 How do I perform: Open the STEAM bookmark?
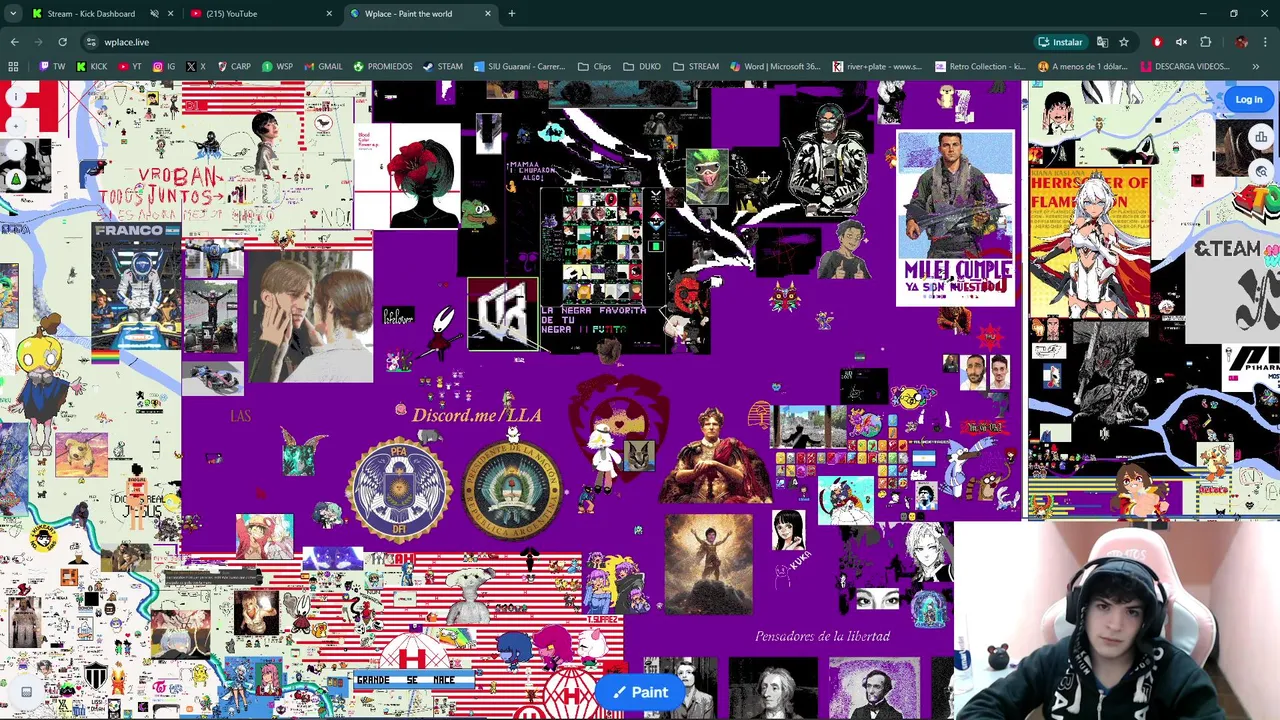click(x=443, y=67)
